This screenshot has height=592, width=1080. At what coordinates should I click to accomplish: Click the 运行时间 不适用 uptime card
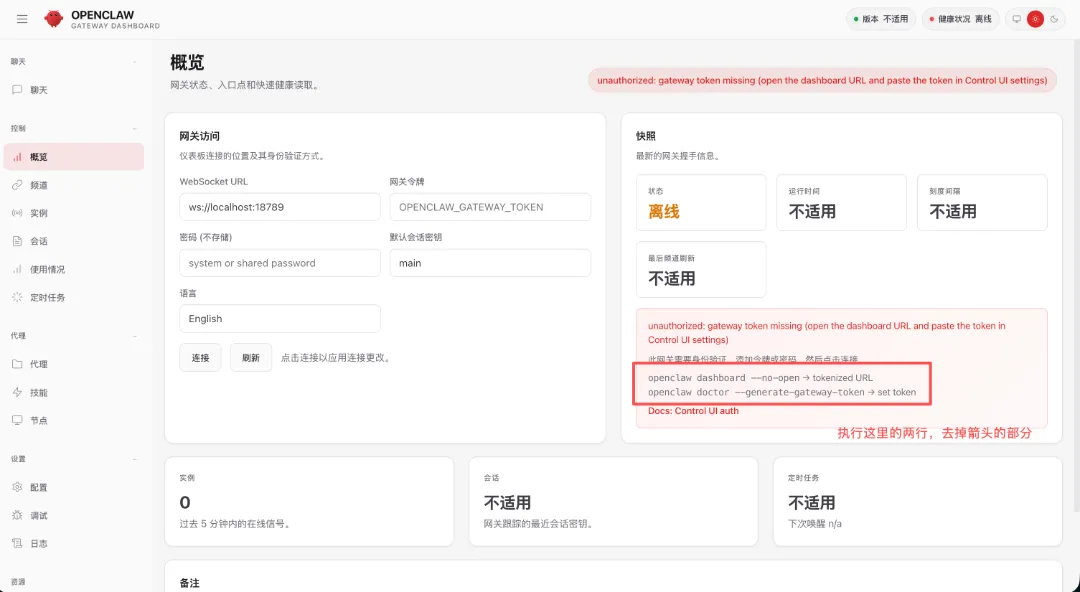841,203
